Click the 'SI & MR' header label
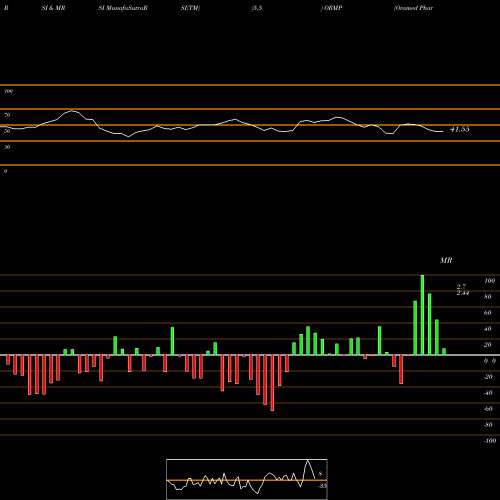The width and height of the screenshot is (500, 500). pos(53,8)
